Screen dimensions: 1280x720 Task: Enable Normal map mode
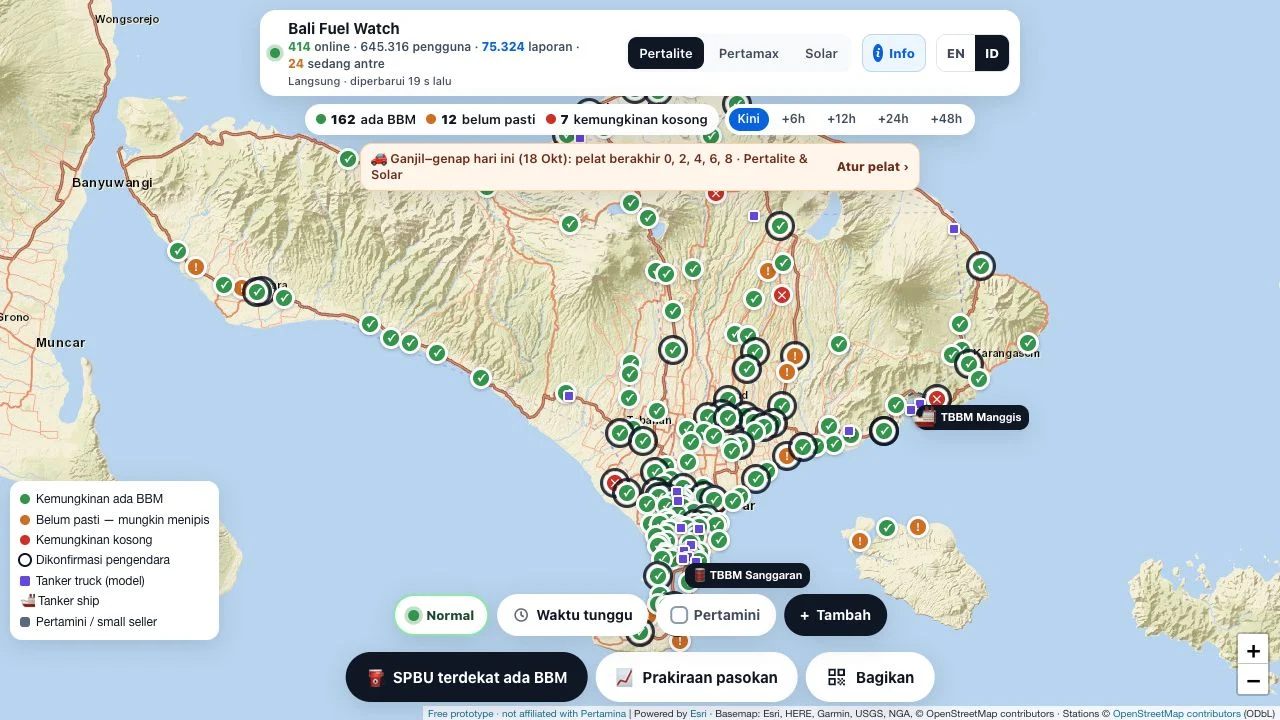(440, 615)
